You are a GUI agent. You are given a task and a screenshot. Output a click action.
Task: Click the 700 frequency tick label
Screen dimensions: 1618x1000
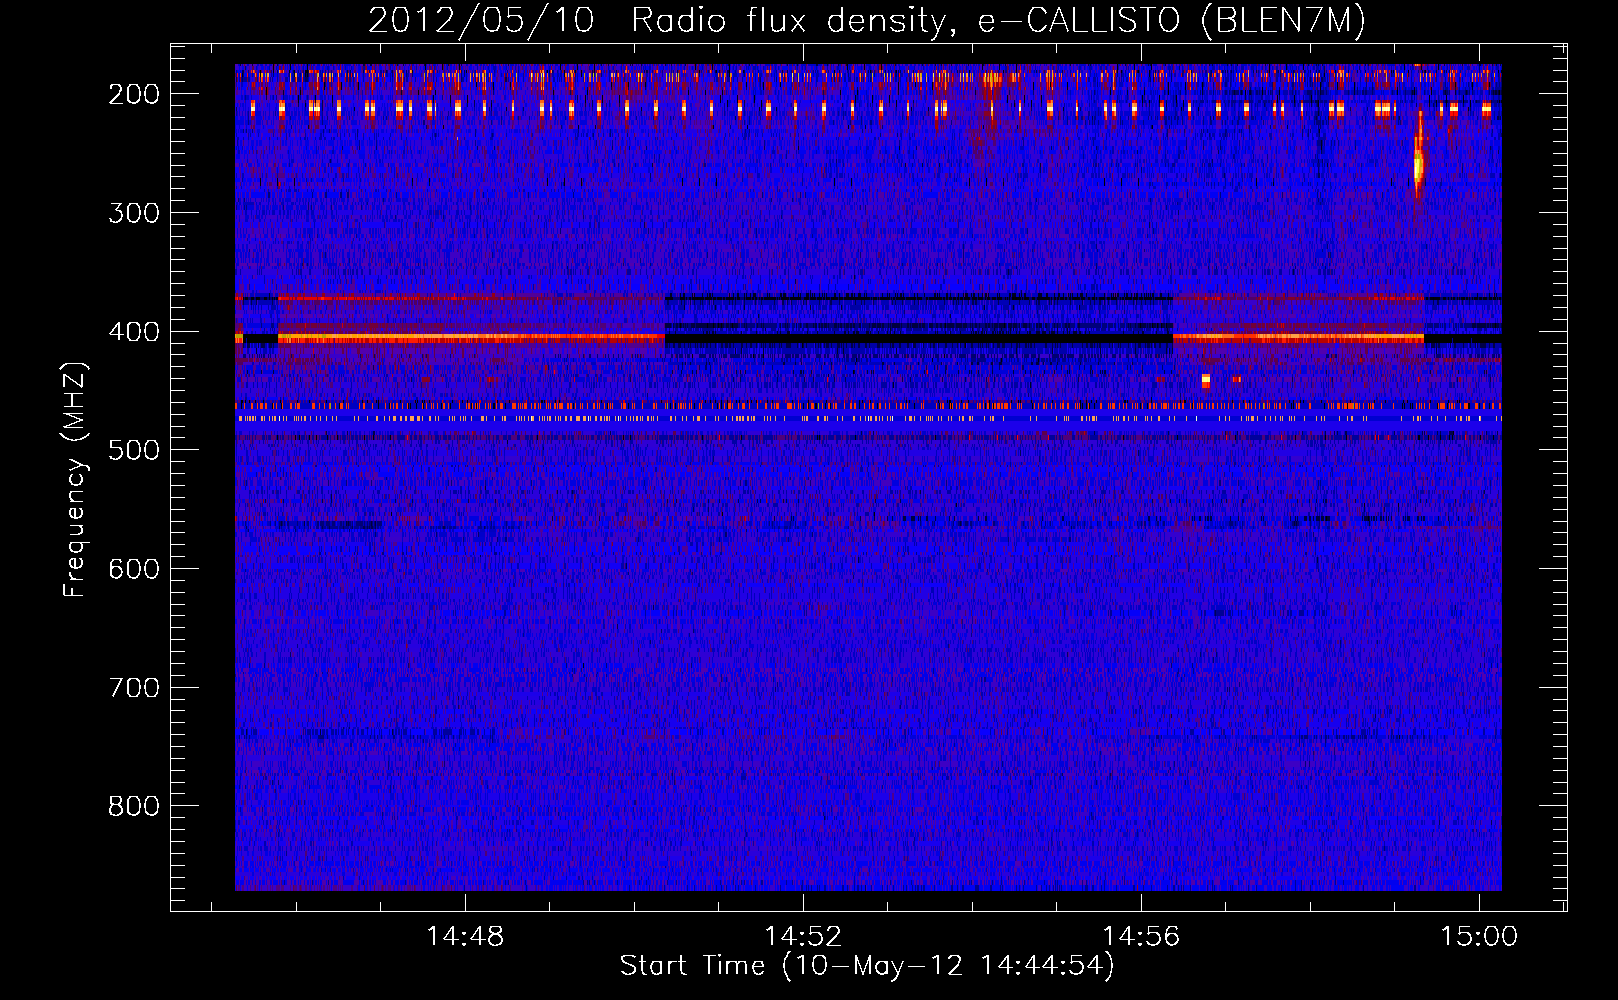[134, 688]
